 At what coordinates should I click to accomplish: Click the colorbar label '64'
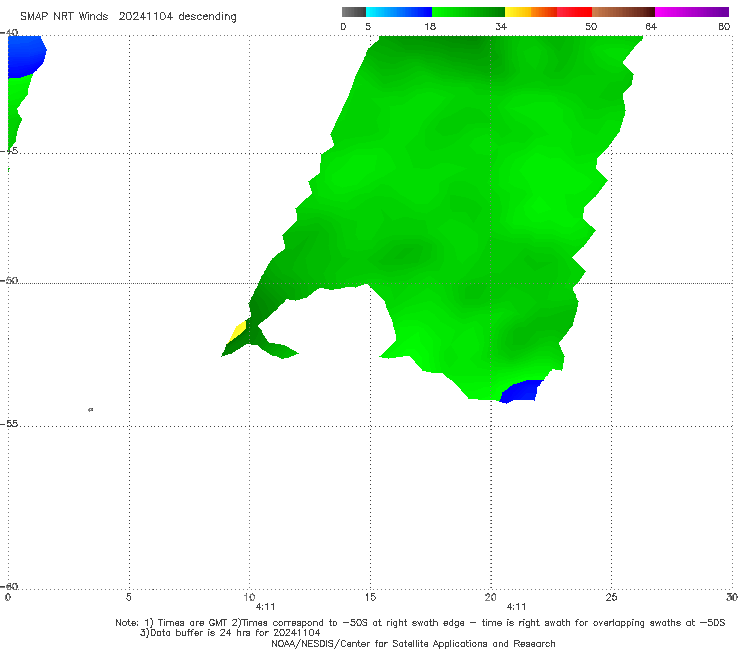pos(651,27)
